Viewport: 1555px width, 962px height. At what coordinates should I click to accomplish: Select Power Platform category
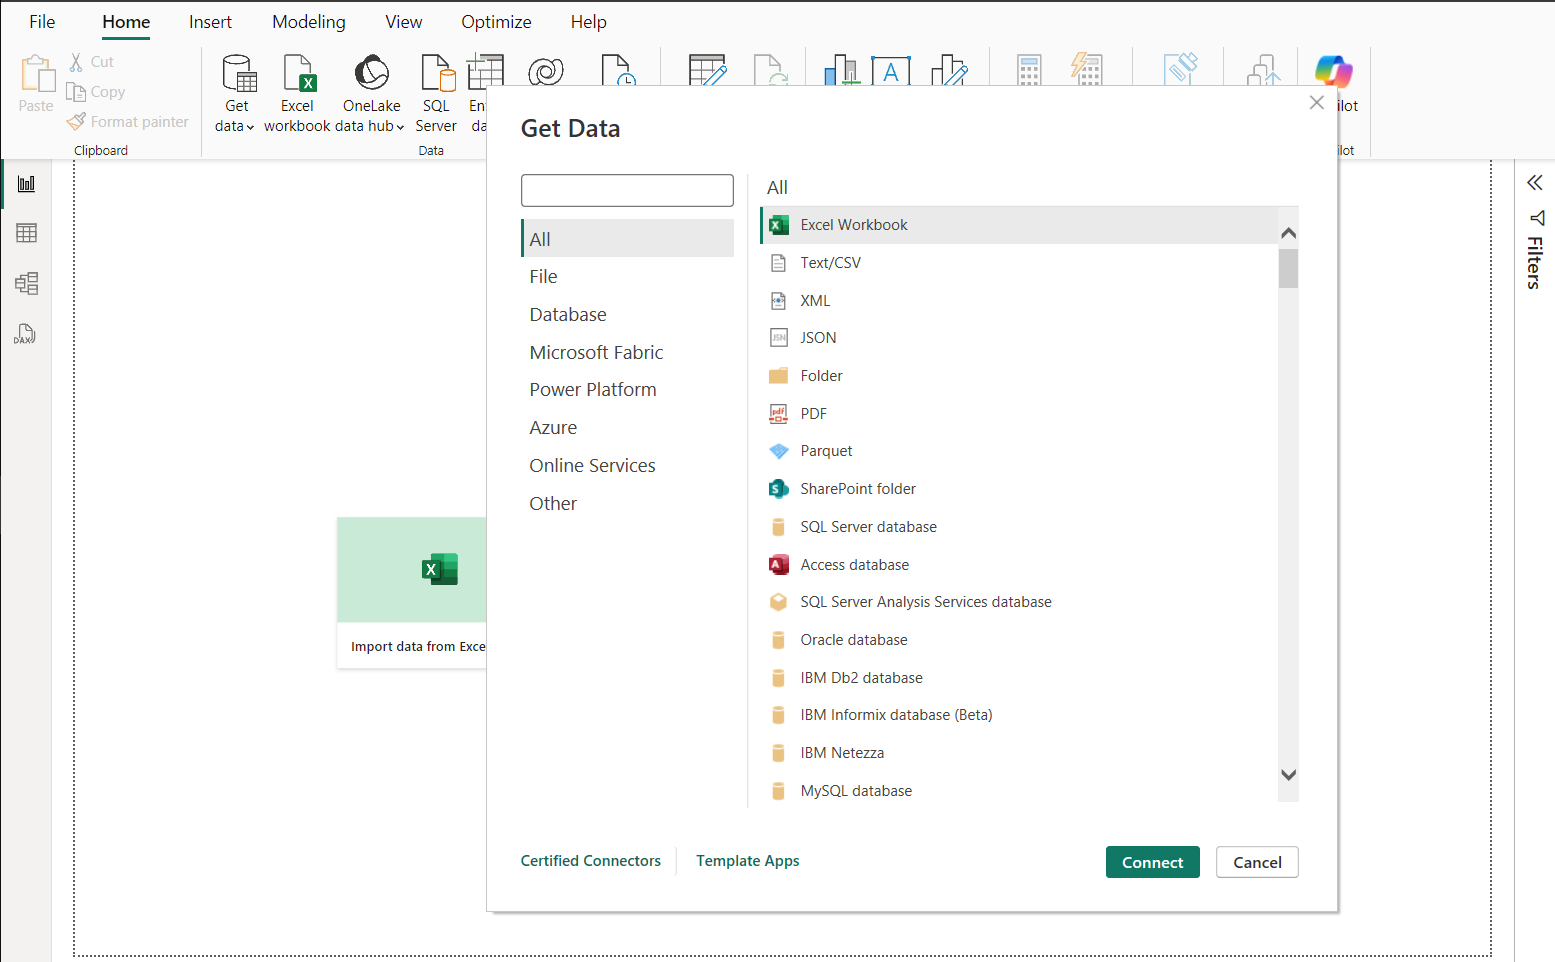click(x=627, y=390)
